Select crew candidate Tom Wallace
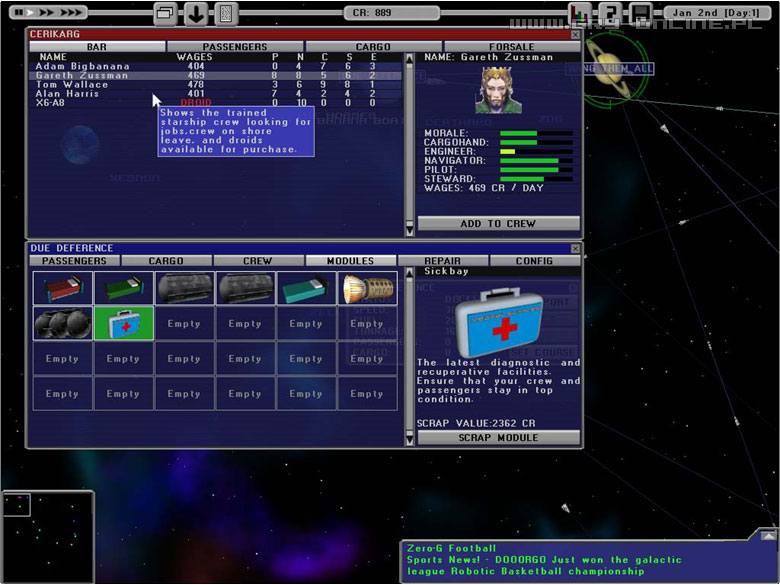 (x=217, y=85)
